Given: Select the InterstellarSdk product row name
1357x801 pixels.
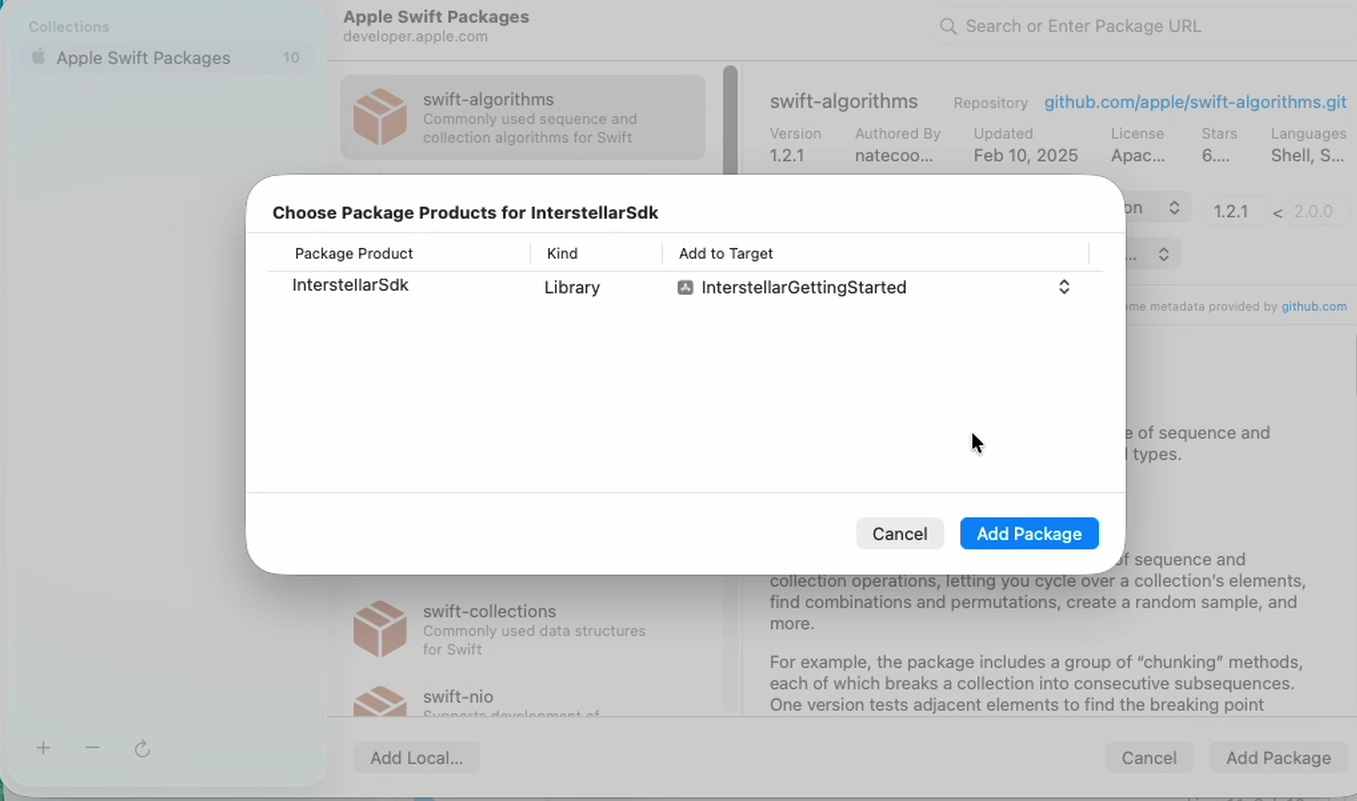Looking at the screenshot, I should (350, 285).
